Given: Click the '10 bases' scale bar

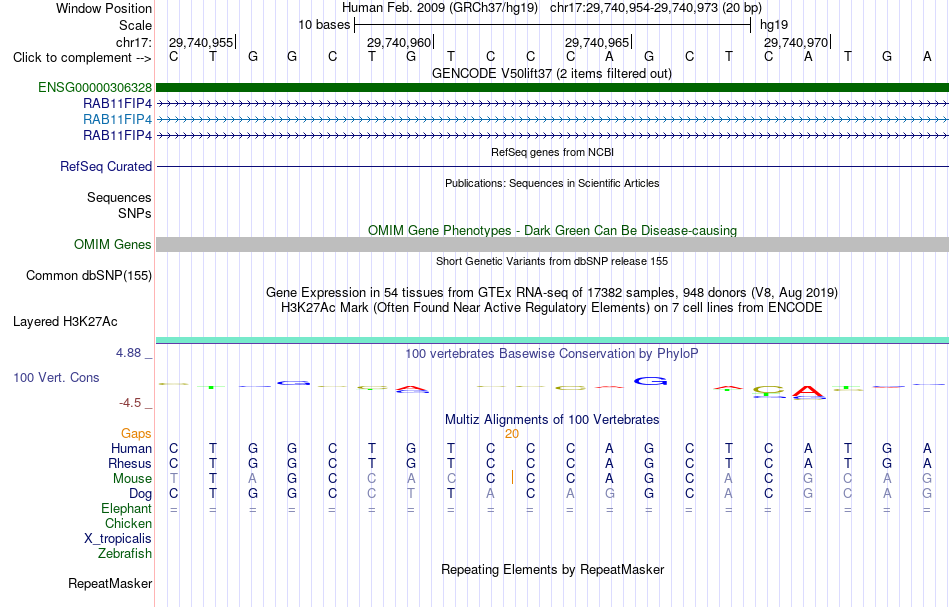Looking at the screenshot, I should pyautogui.click(x=553, y=25).
